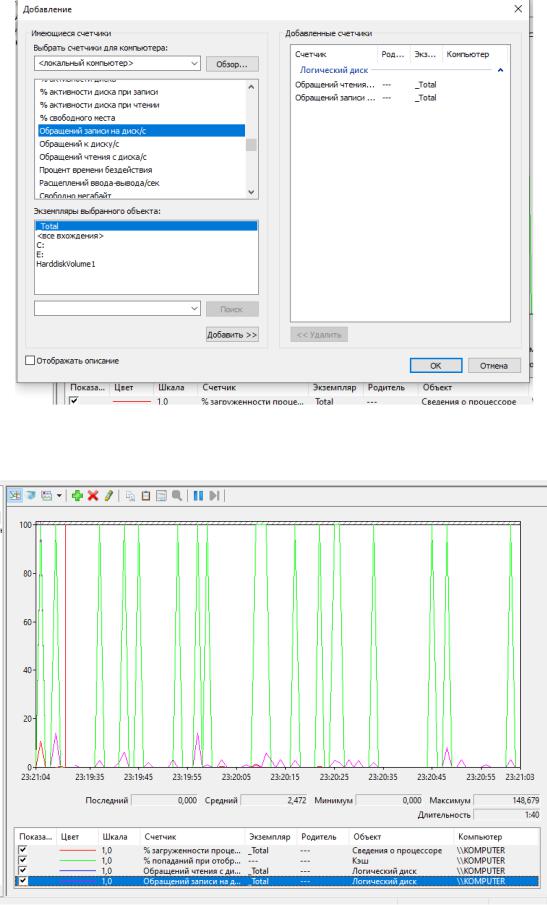The image size is (547, 905).
Task: Click the Обзор... button
Action: click(232, 64)
